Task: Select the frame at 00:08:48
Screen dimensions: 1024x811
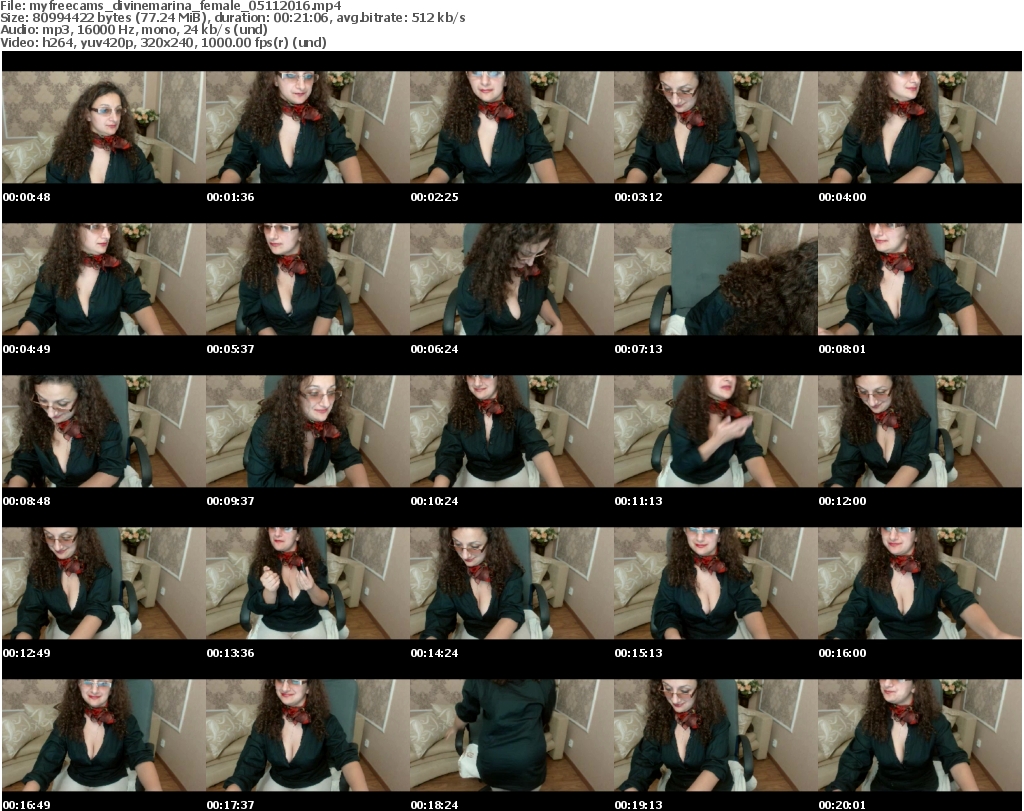Action: coord(103,431)
